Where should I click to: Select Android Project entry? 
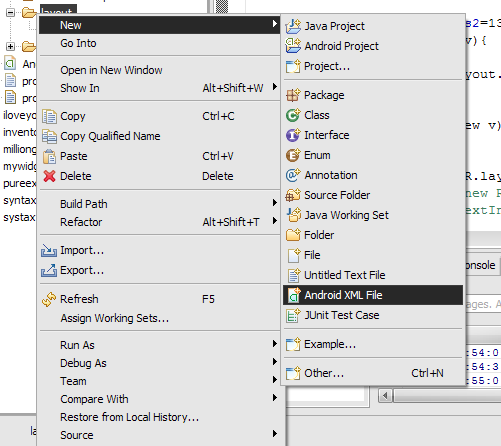(373, 46)
